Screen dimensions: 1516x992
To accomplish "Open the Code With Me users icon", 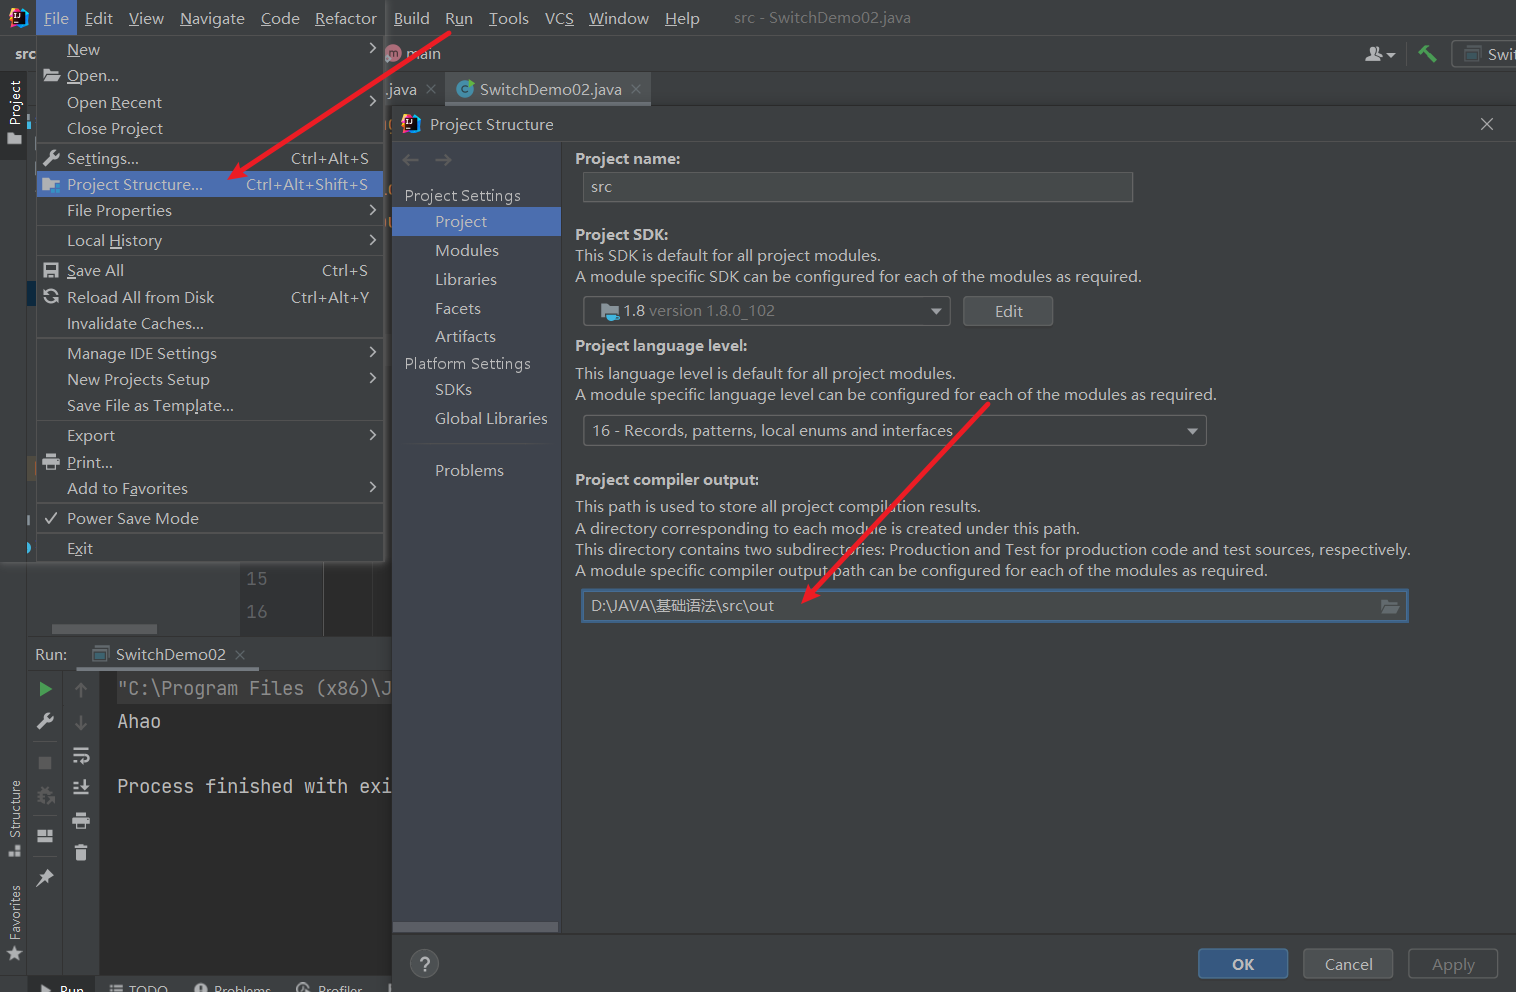I will [x=1380, y=54].
